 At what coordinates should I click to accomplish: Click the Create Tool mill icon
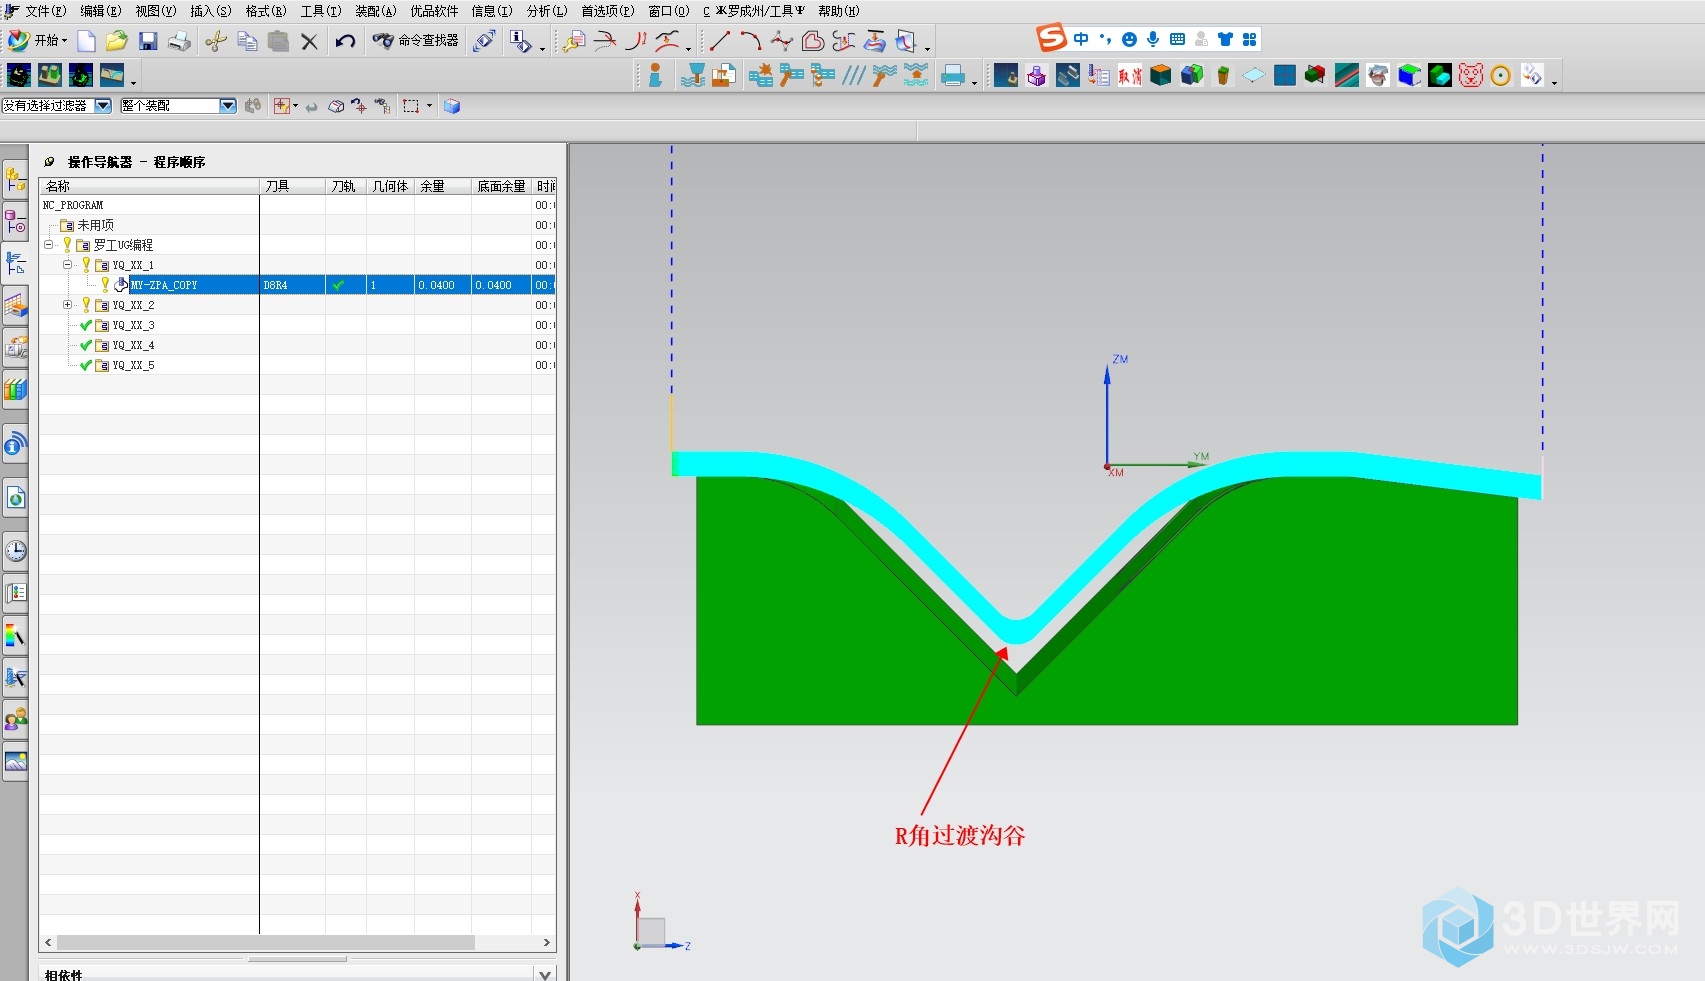(693, 75)
